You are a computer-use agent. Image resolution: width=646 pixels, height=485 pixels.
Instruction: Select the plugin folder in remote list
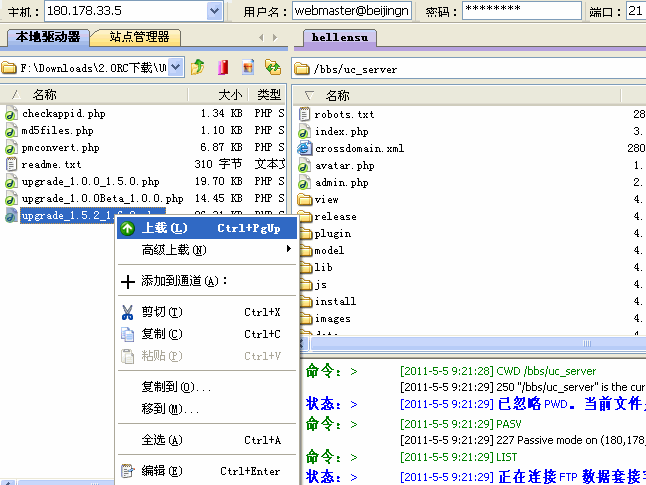(x=332, y=234)
